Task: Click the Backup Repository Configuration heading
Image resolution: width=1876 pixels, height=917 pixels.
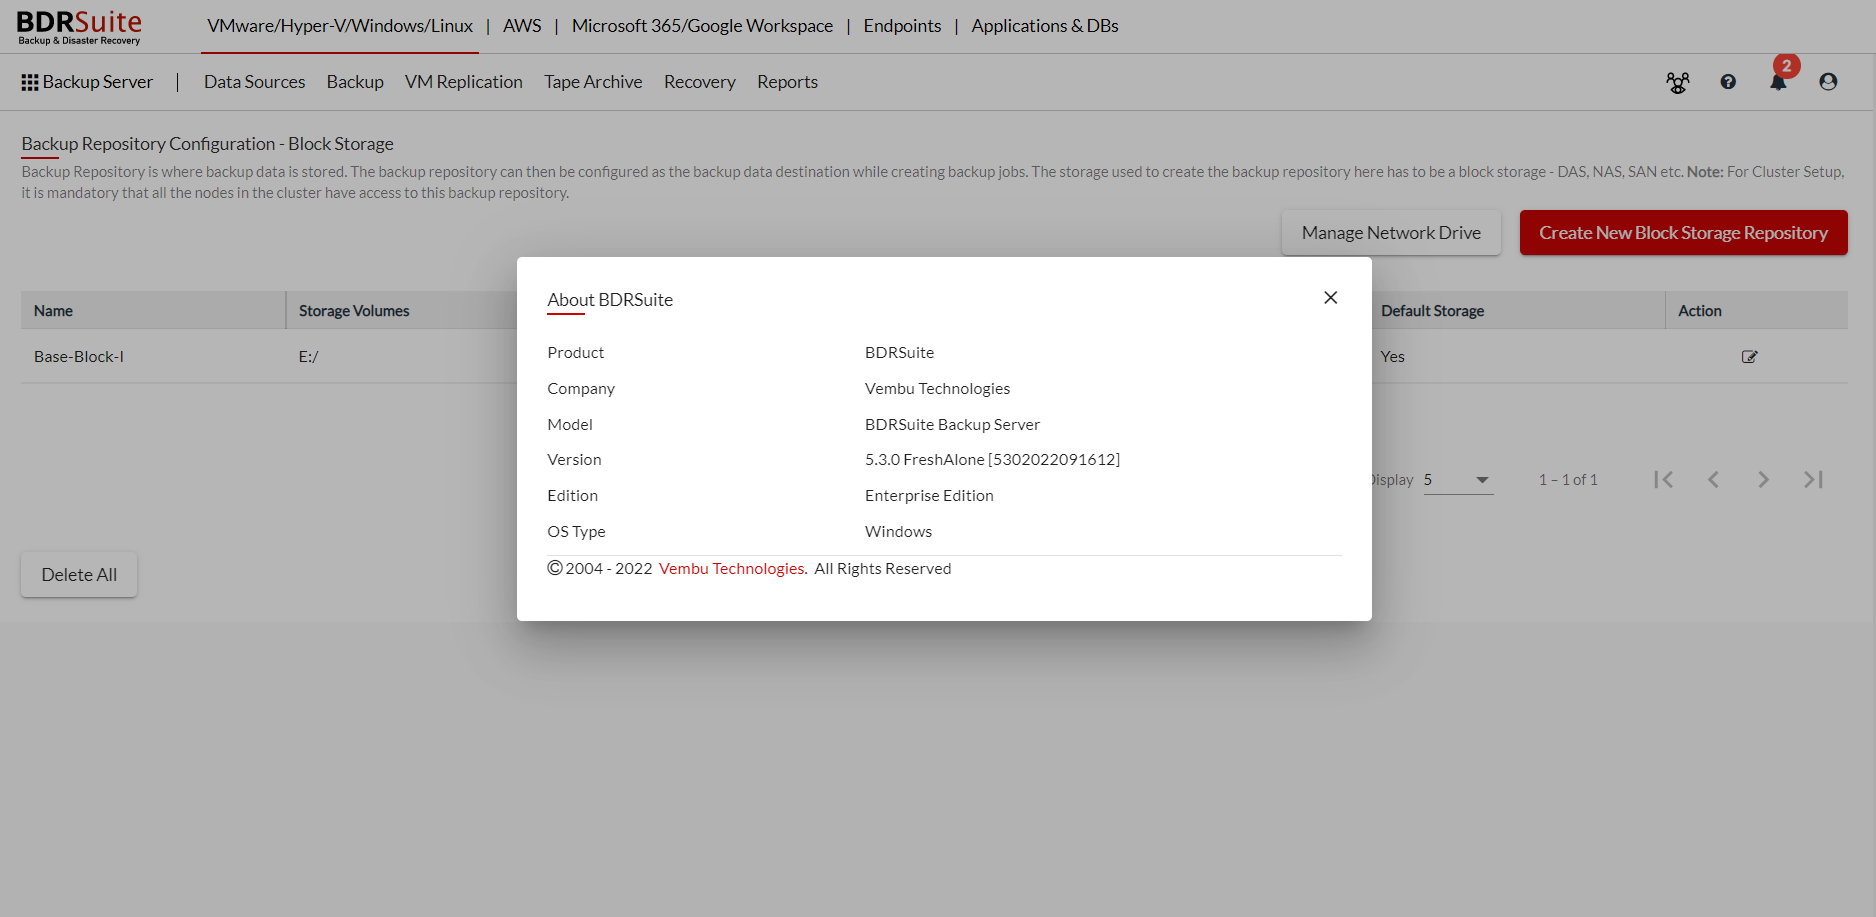Action: (207, 144)
